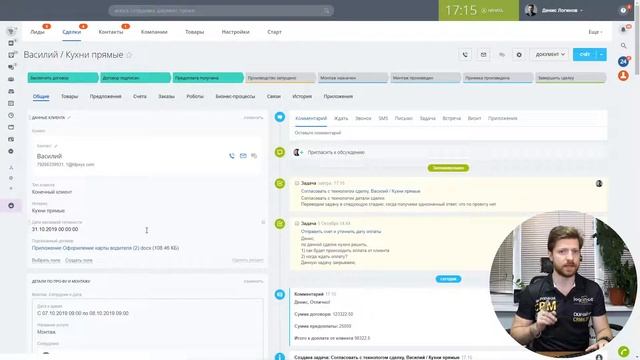Open the 'Контакты' menu item
Viewport: 640px width, 360px height.
point(111,32)
